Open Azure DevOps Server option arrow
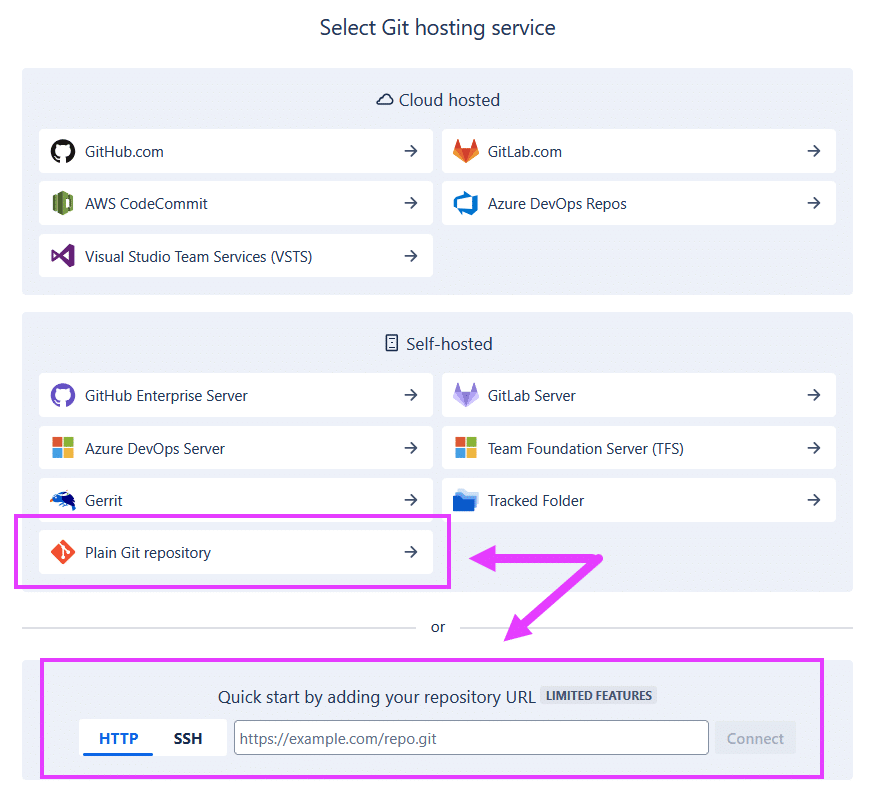Image resolution: width=877 pixels, height=799 pixels. point(411,448)
